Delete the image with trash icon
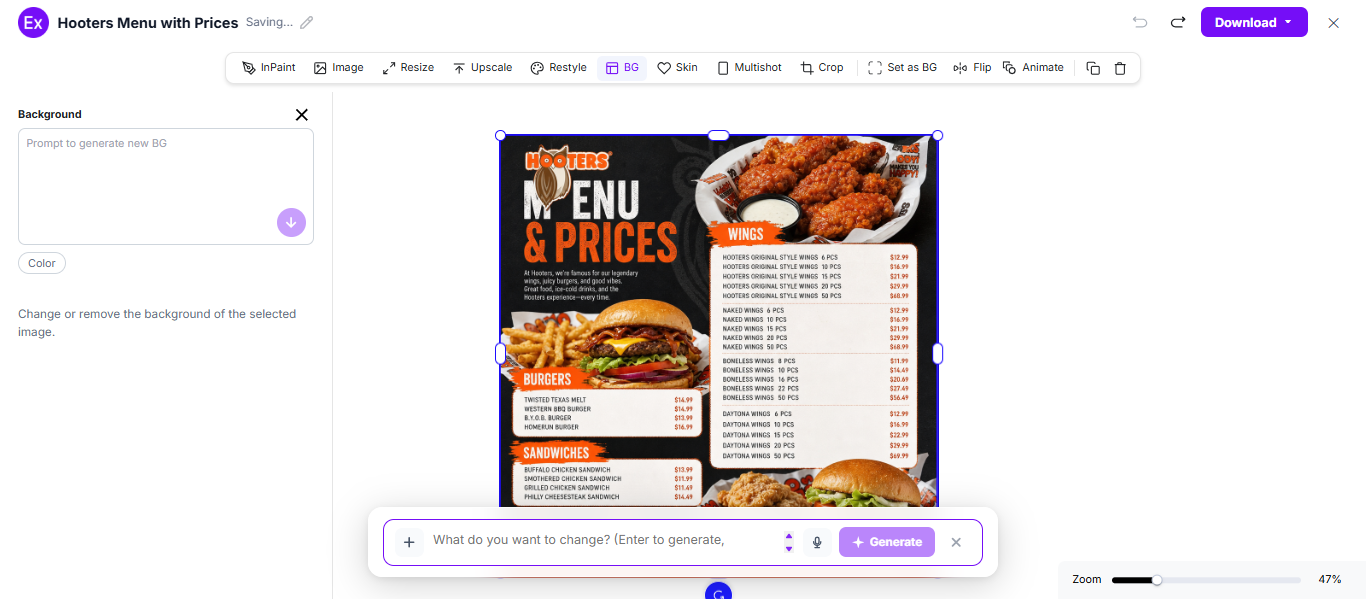 [x=1120, y=68]
